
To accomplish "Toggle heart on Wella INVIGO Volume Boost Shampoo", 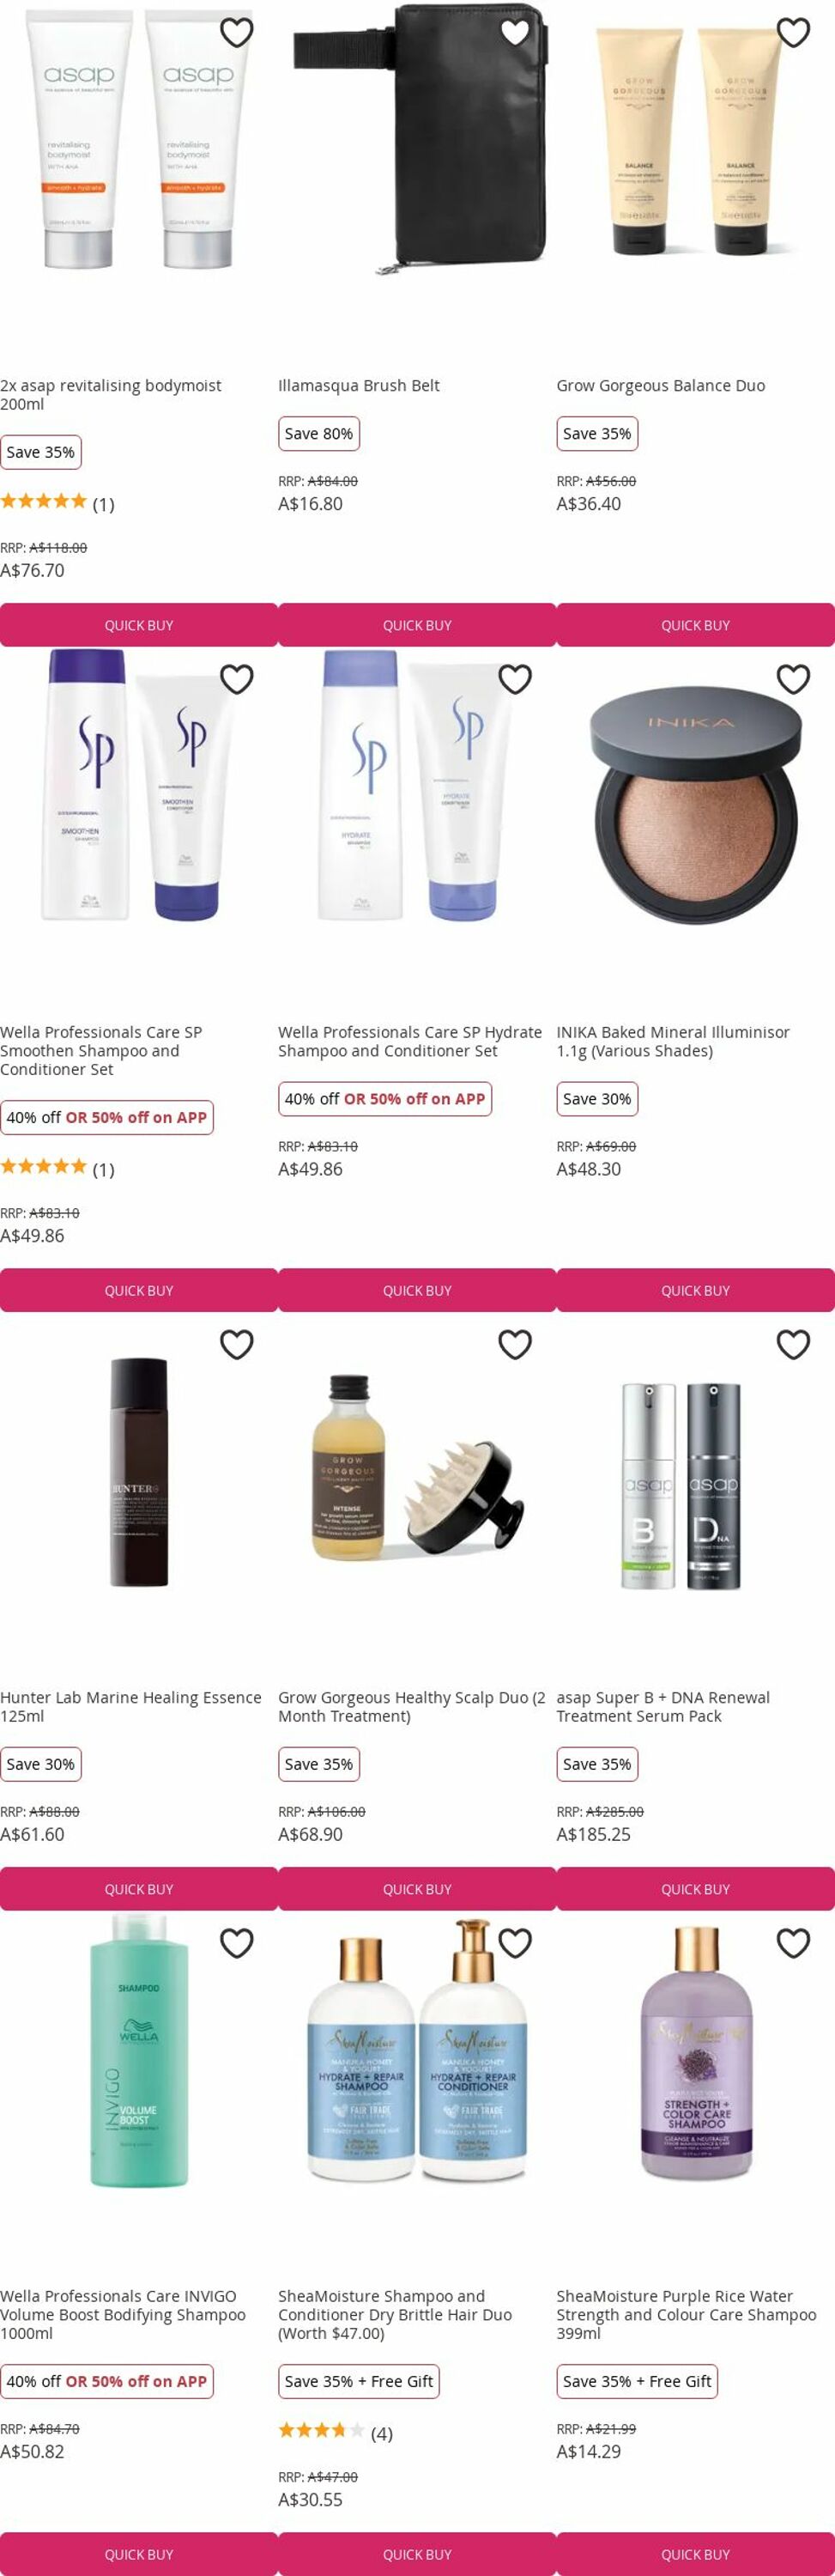I will [237, 1943].
